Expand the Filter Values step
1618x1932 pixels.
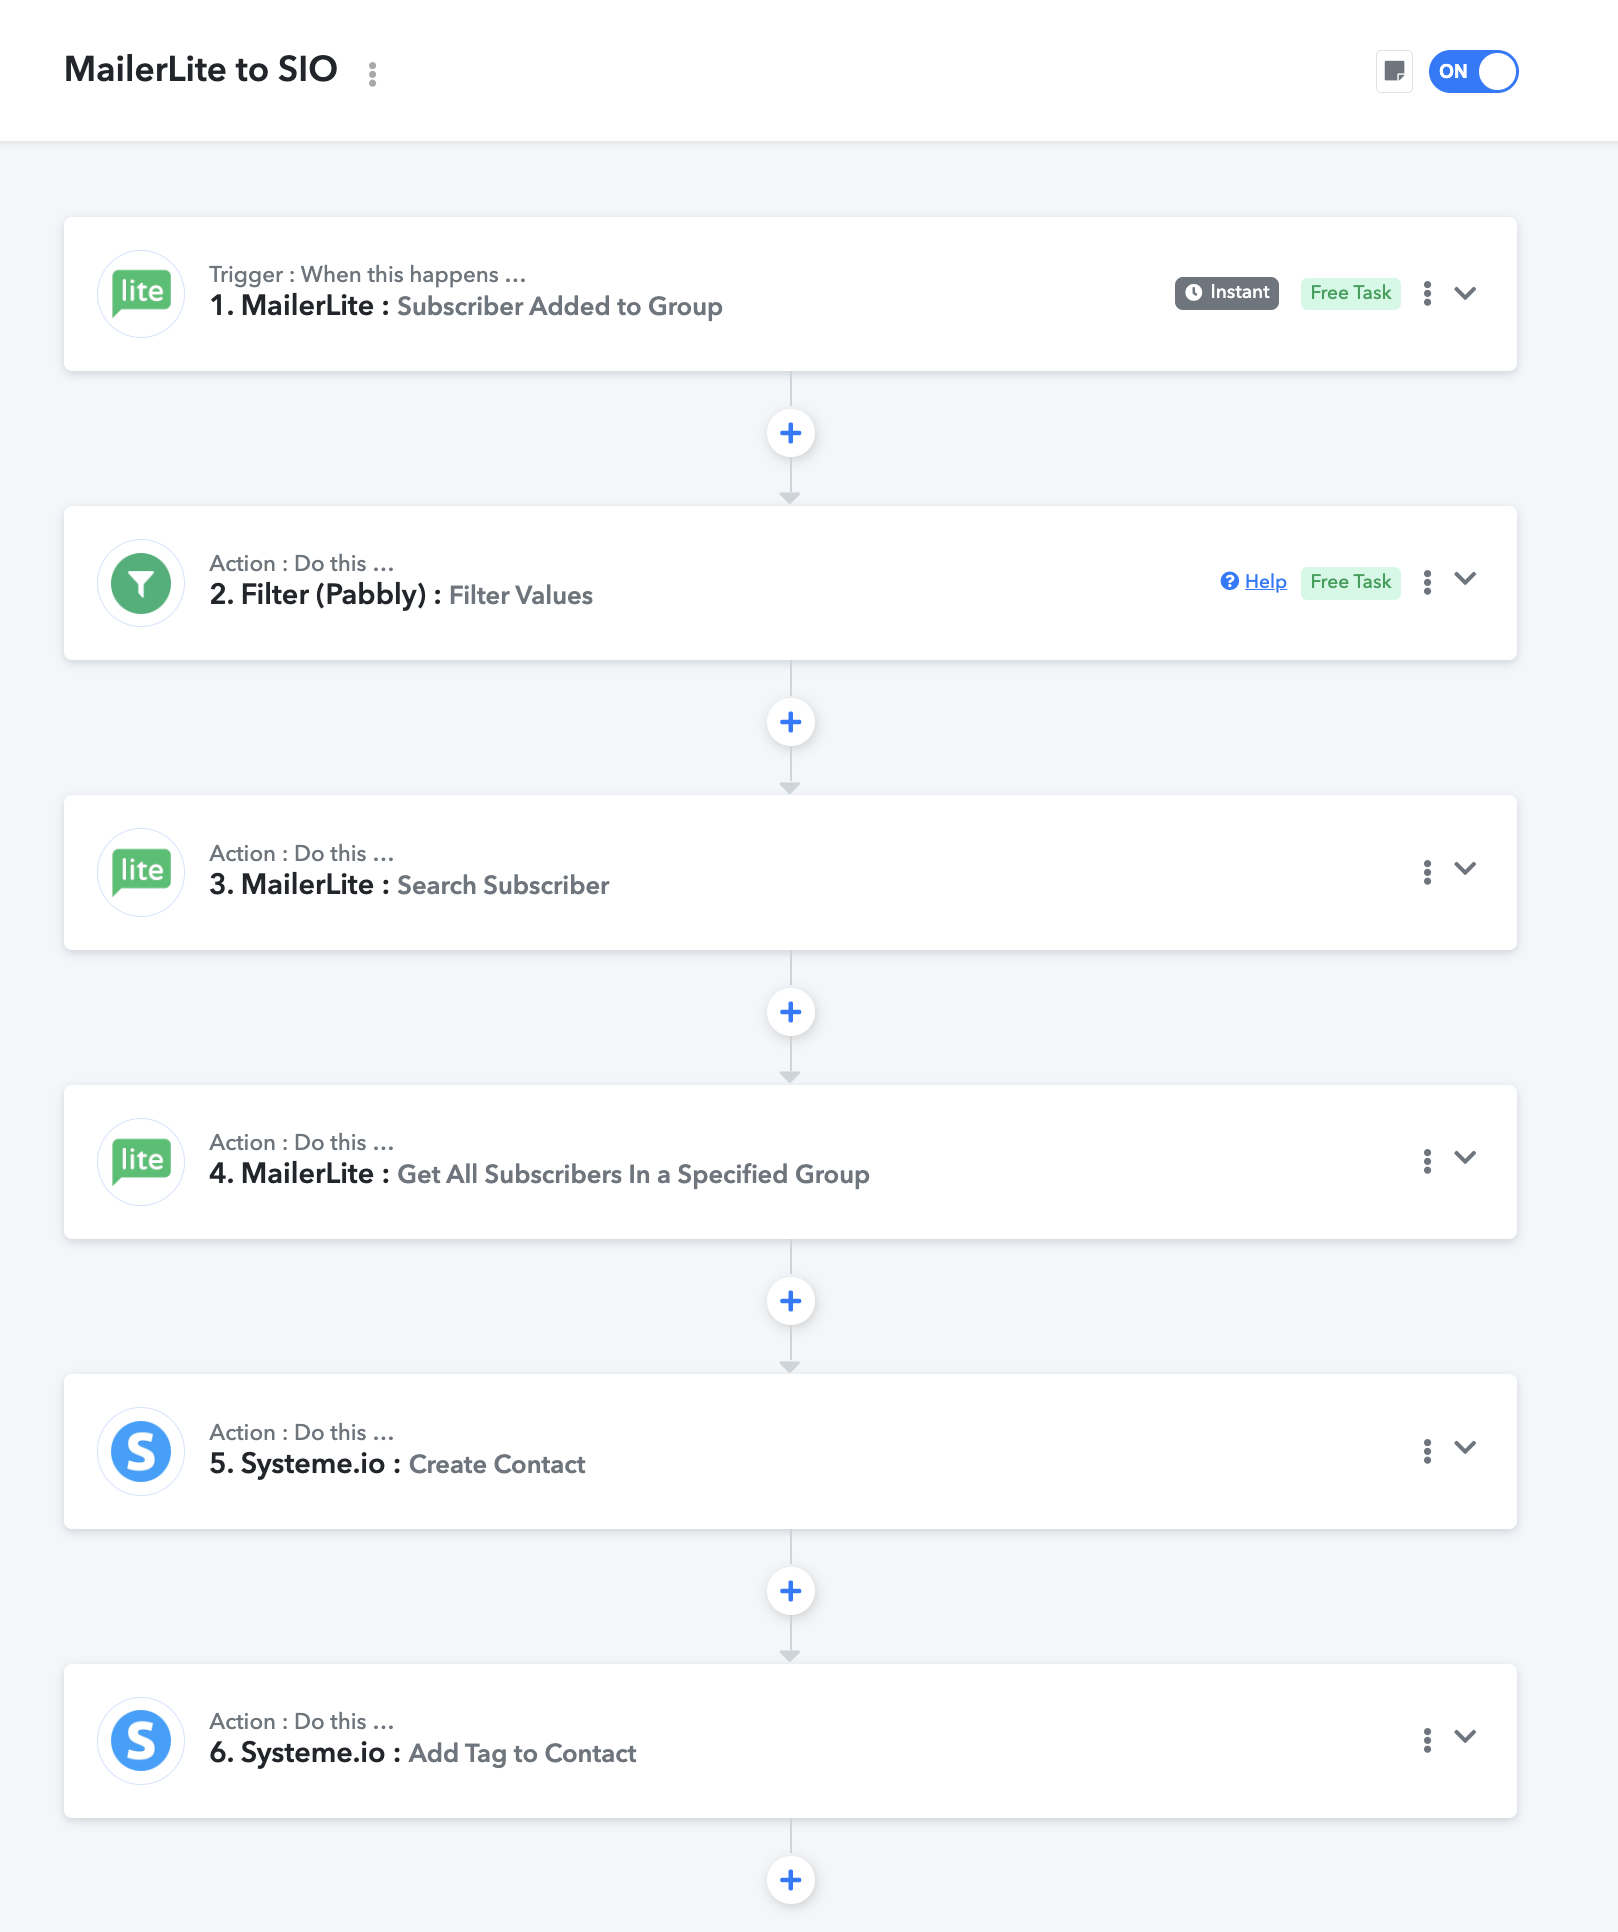(1465, 579)
